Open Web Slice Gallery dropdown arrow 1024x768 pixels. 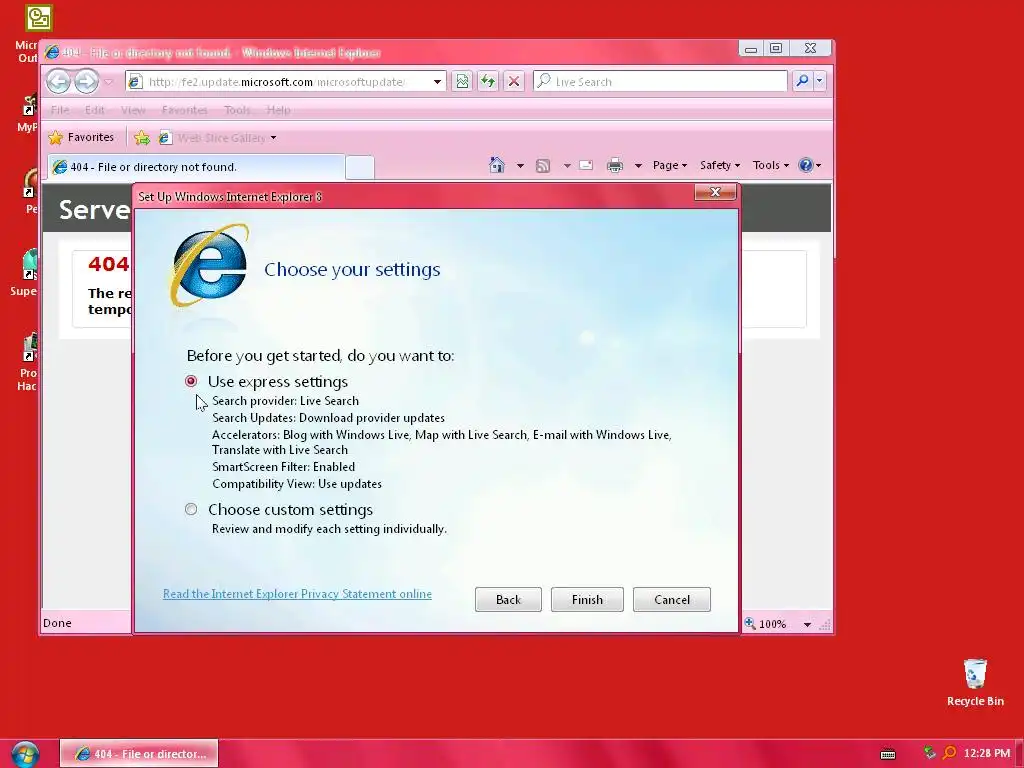pyautogui.click(x=274, y=138)
